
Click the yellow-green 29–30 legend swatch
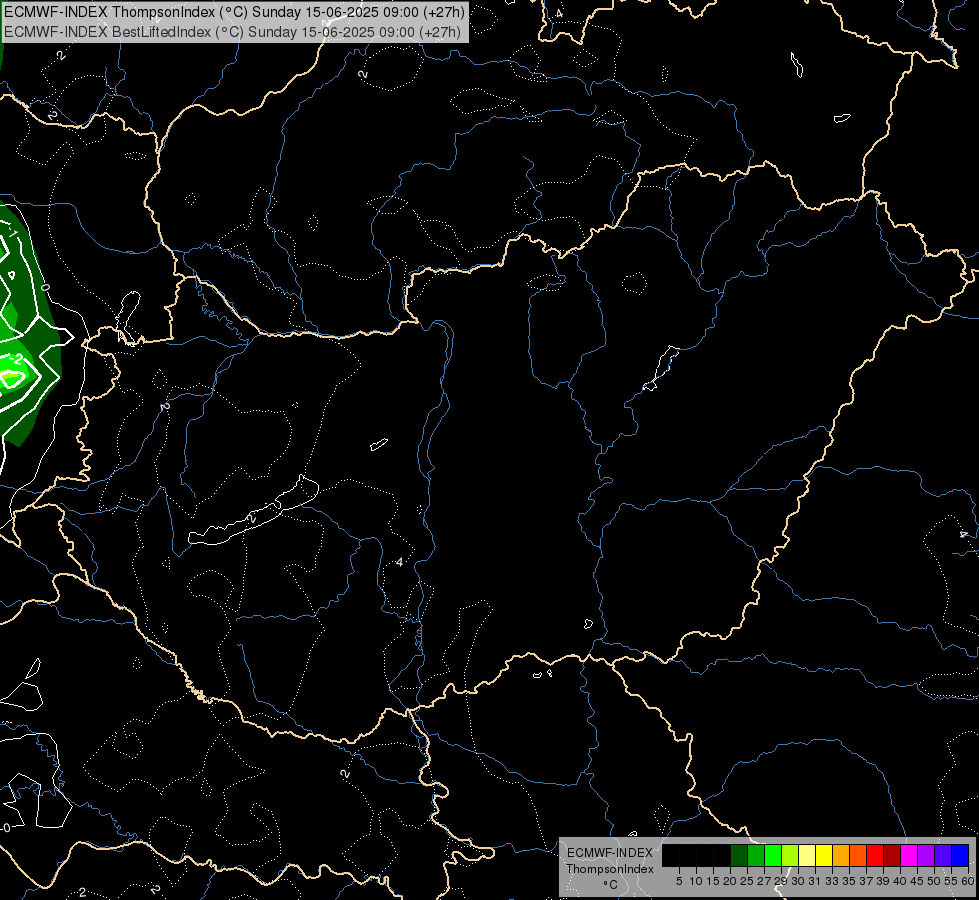[790, 855]
